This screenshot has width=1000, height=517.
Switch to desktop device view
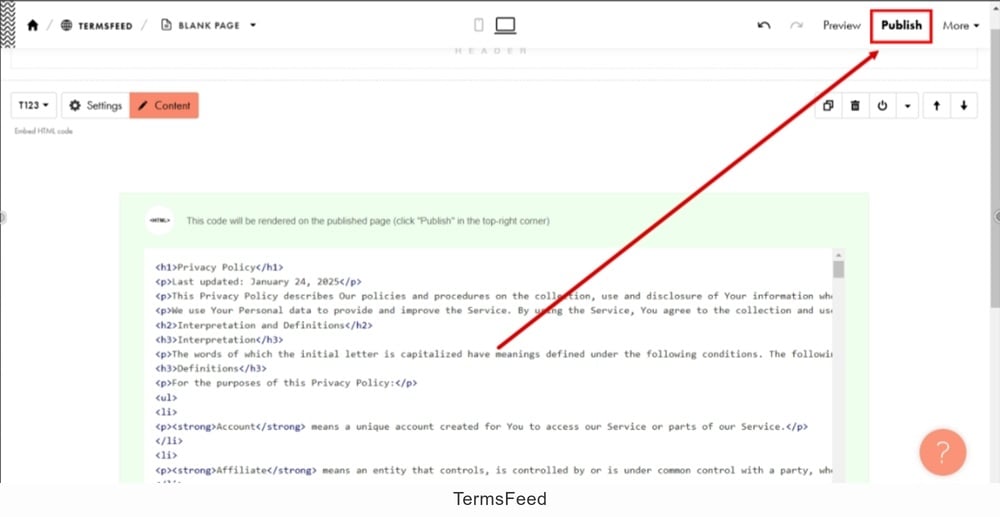505,25
